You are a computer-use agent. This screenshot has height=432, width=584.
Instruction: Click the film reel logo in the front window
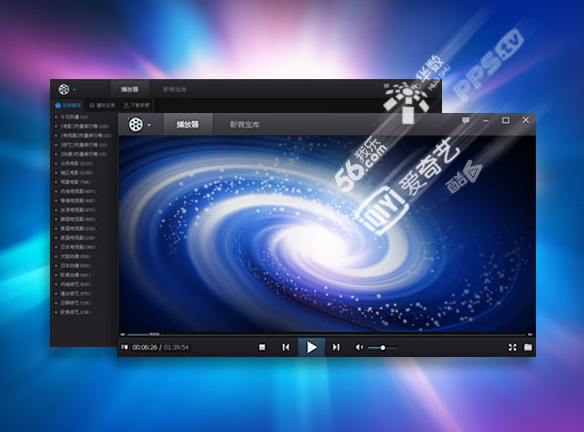point(136,124)
